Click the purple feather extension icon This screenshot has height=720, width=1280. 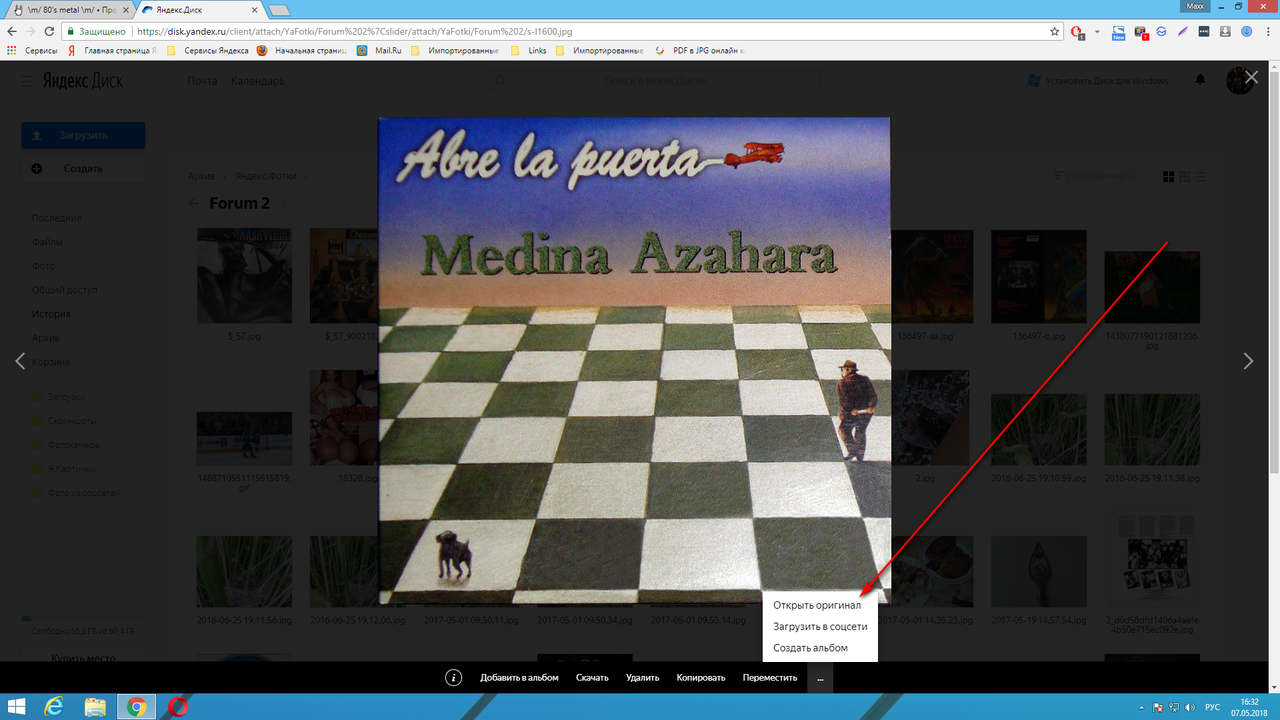click(x=1182, y=31)
